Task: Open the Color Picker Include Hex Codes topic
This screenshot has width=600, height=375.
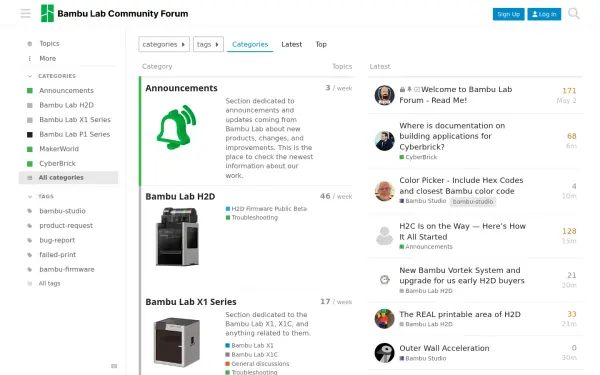Action: [461, 186]
